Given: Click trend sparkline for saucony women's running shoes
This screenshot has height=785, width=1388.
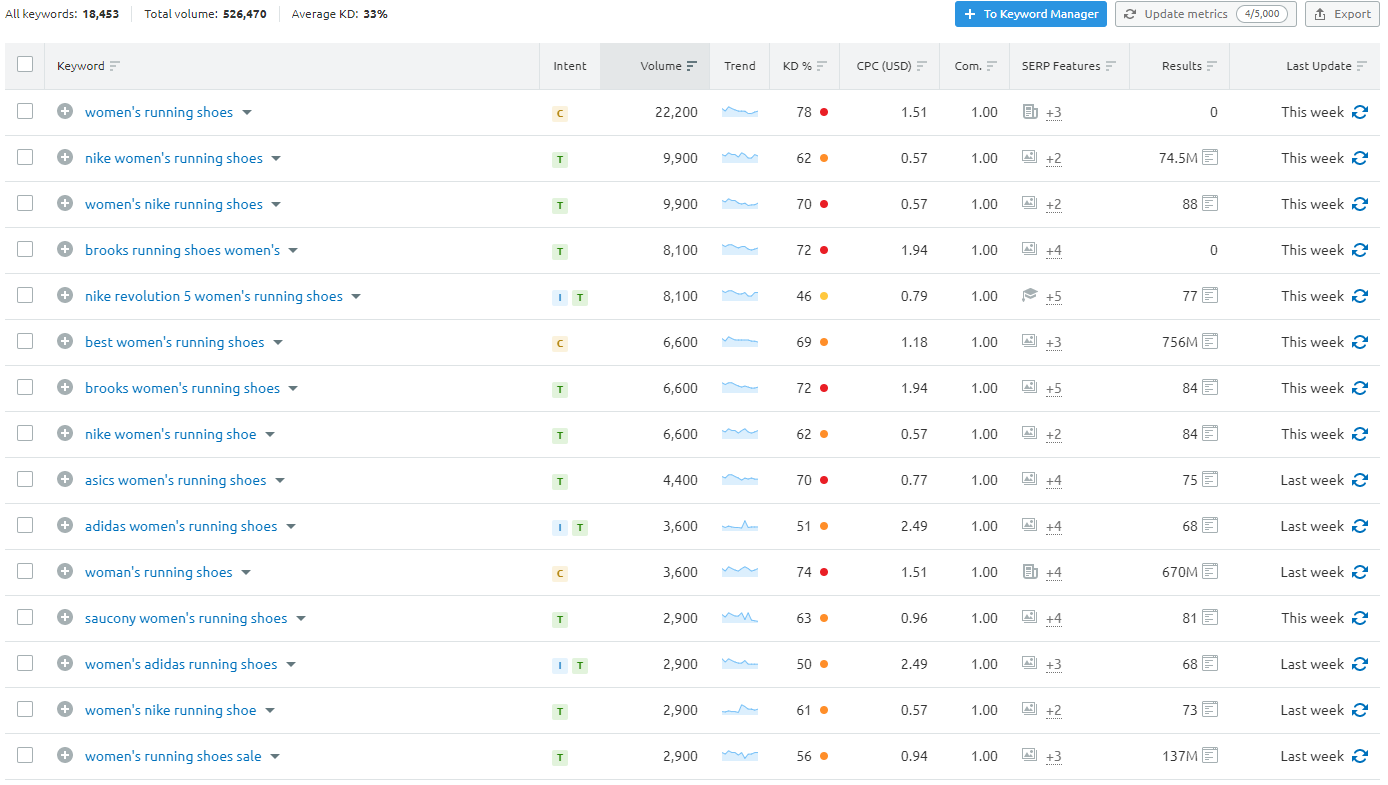Looking at the screenshot, I should pos(740,618).
